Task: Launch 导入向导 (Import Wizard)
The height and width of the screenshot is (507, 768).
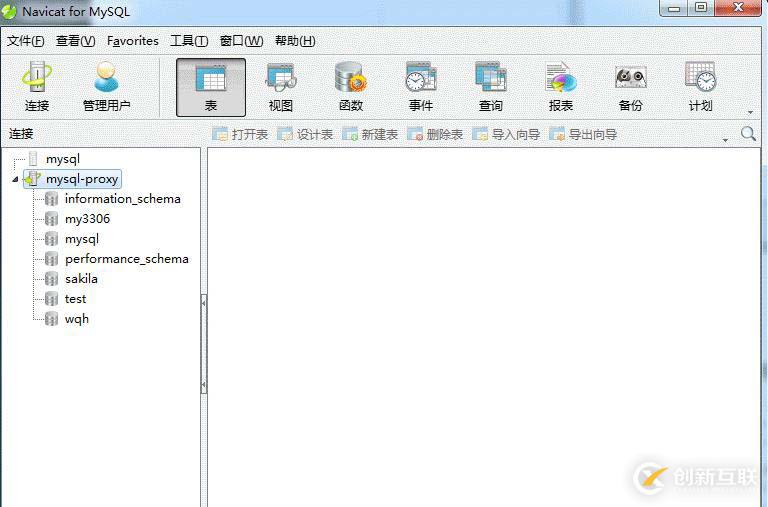Action: tap(506, 134)
